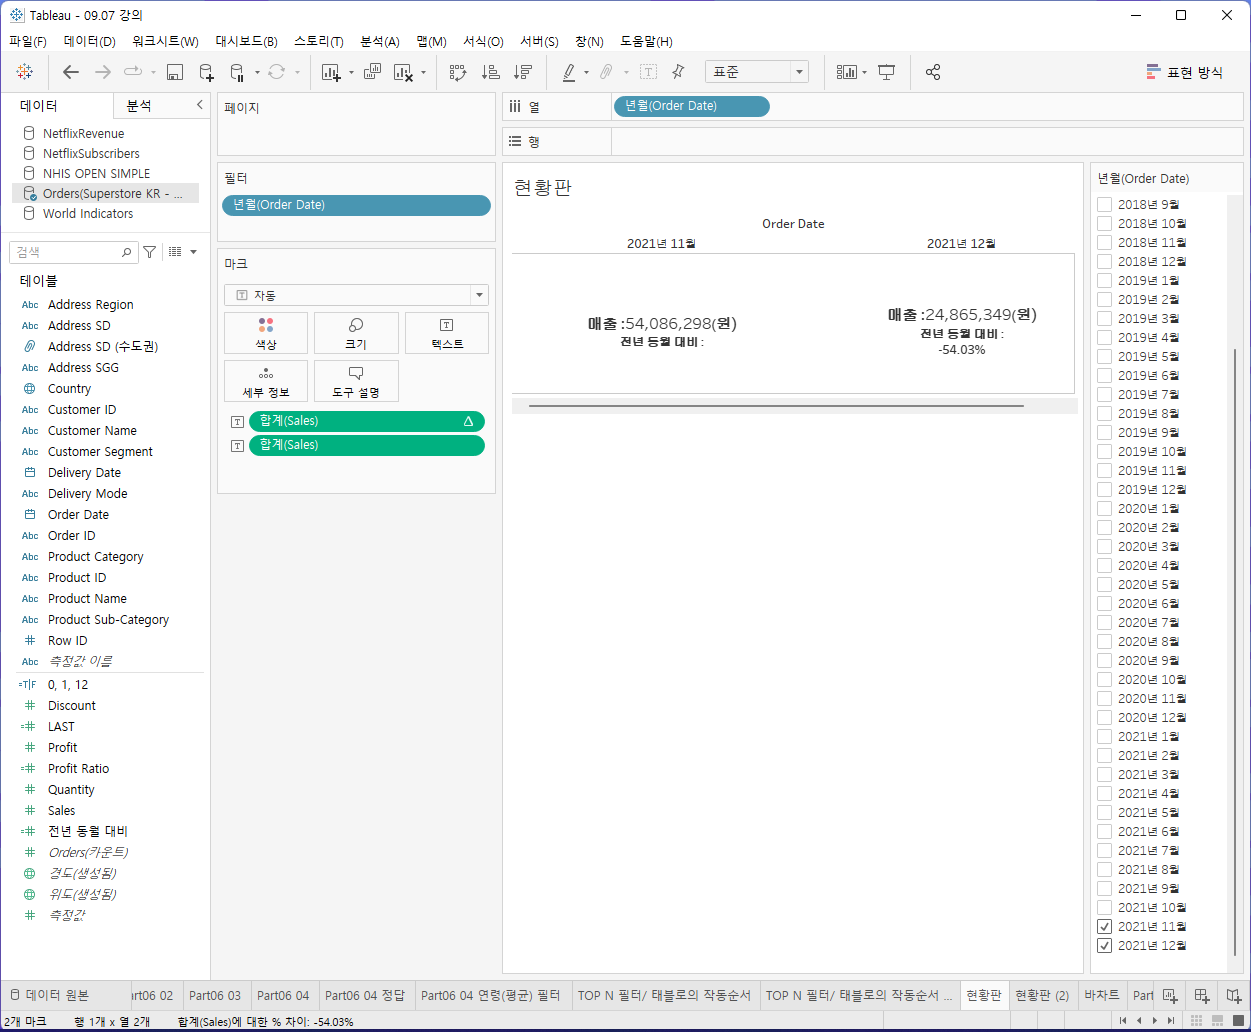Click the data pane search field
Screen dimensions: 1251x1032
click(x=73, y=252)
